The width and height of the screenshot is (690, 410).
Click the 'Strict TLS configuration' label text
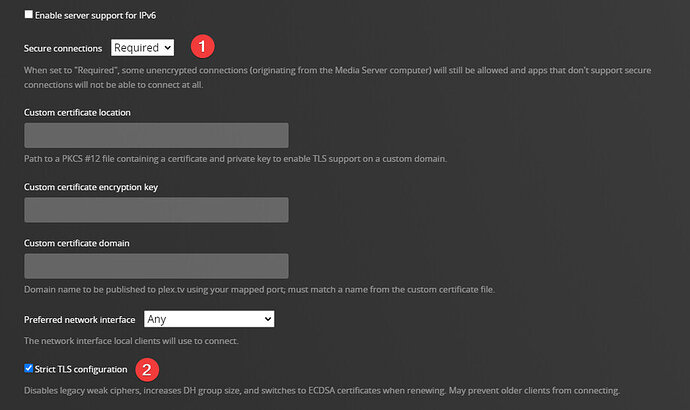coord(81,369)
